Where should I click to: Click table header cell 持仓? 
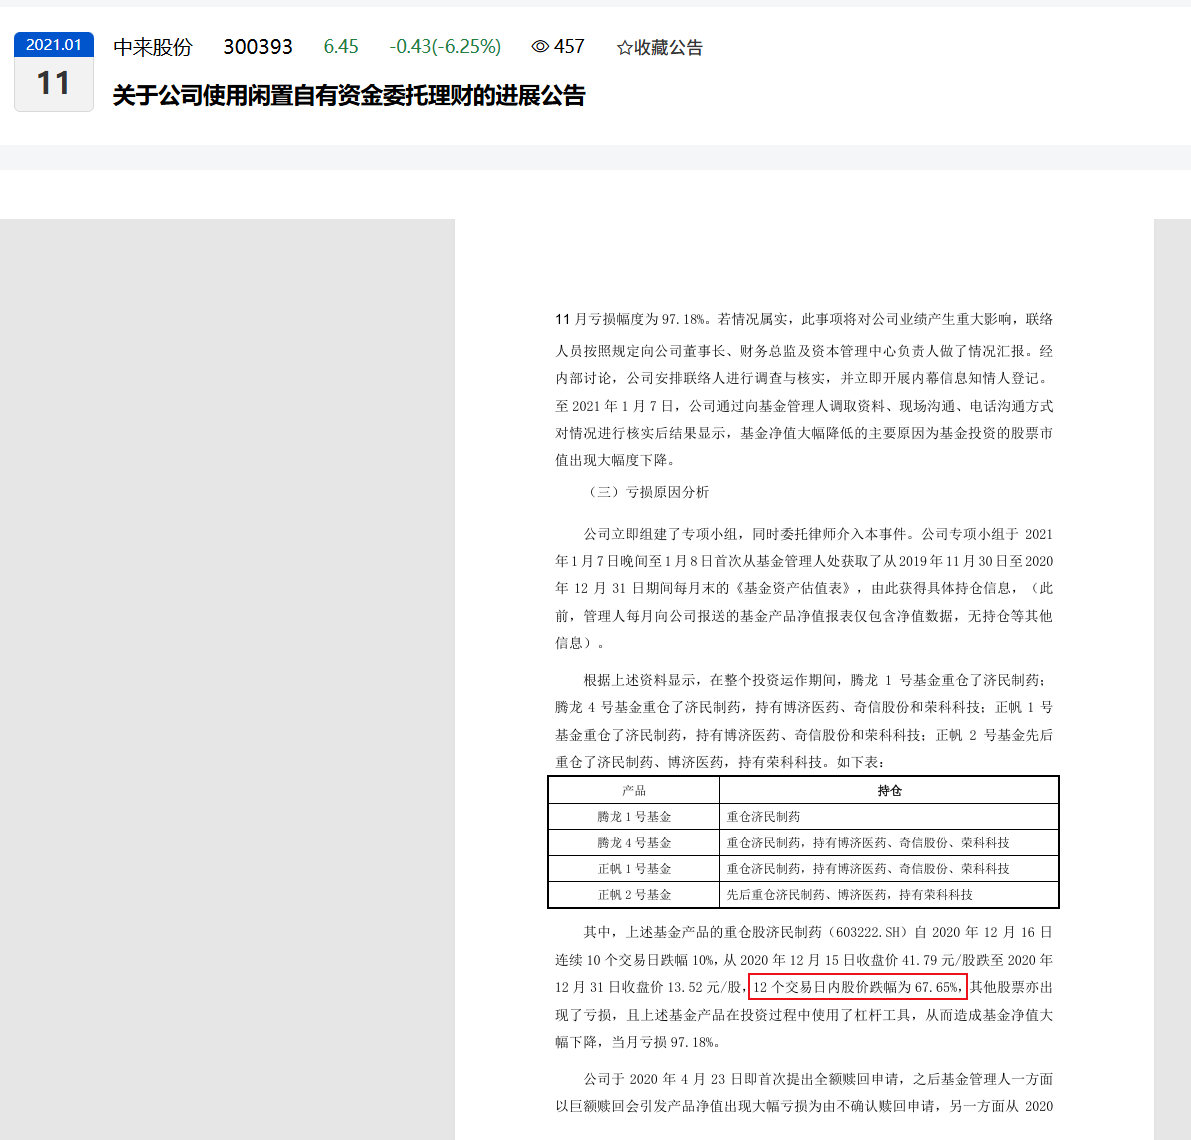889,791
